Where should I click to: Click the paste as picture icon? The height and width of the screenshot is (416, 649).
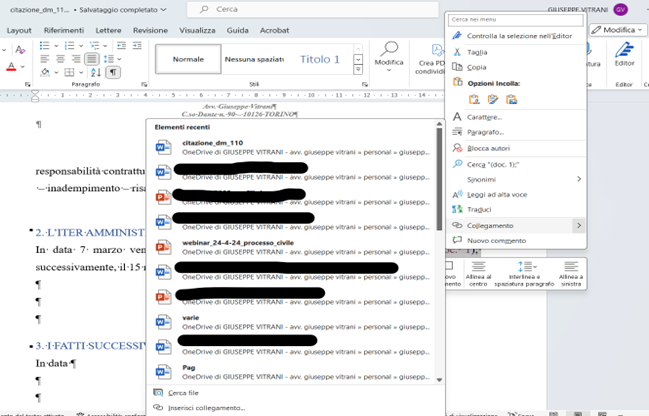512,99
